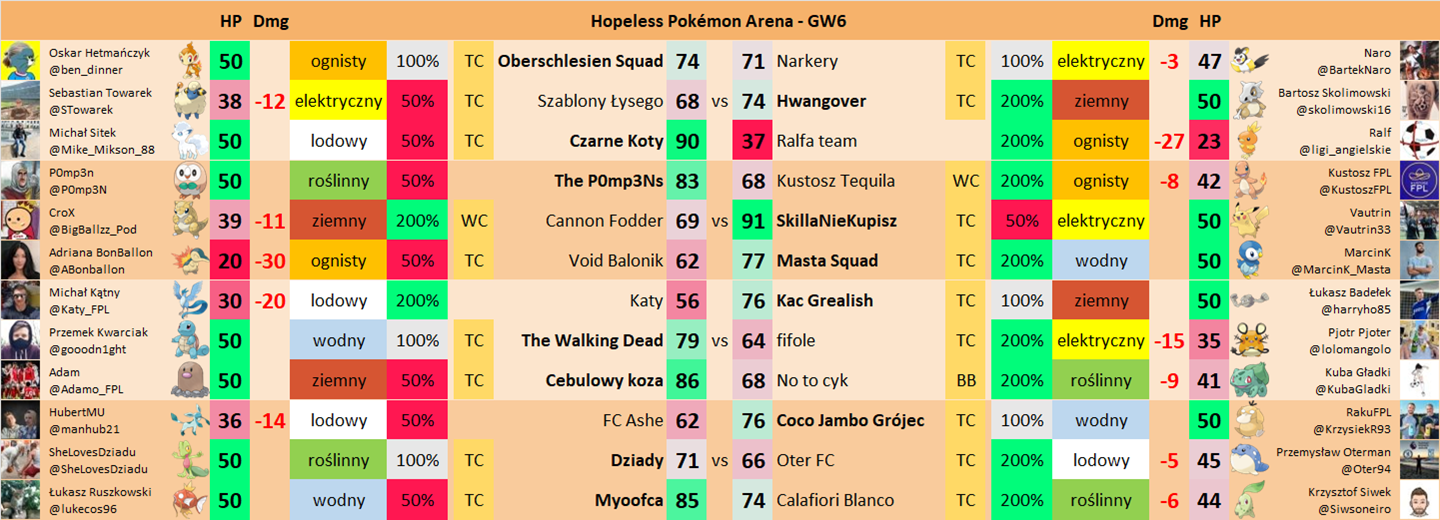The image size is (1440, 520).
Task: Select the Charmander sprite for Kustosz FPL
Action: [1250, 180]
